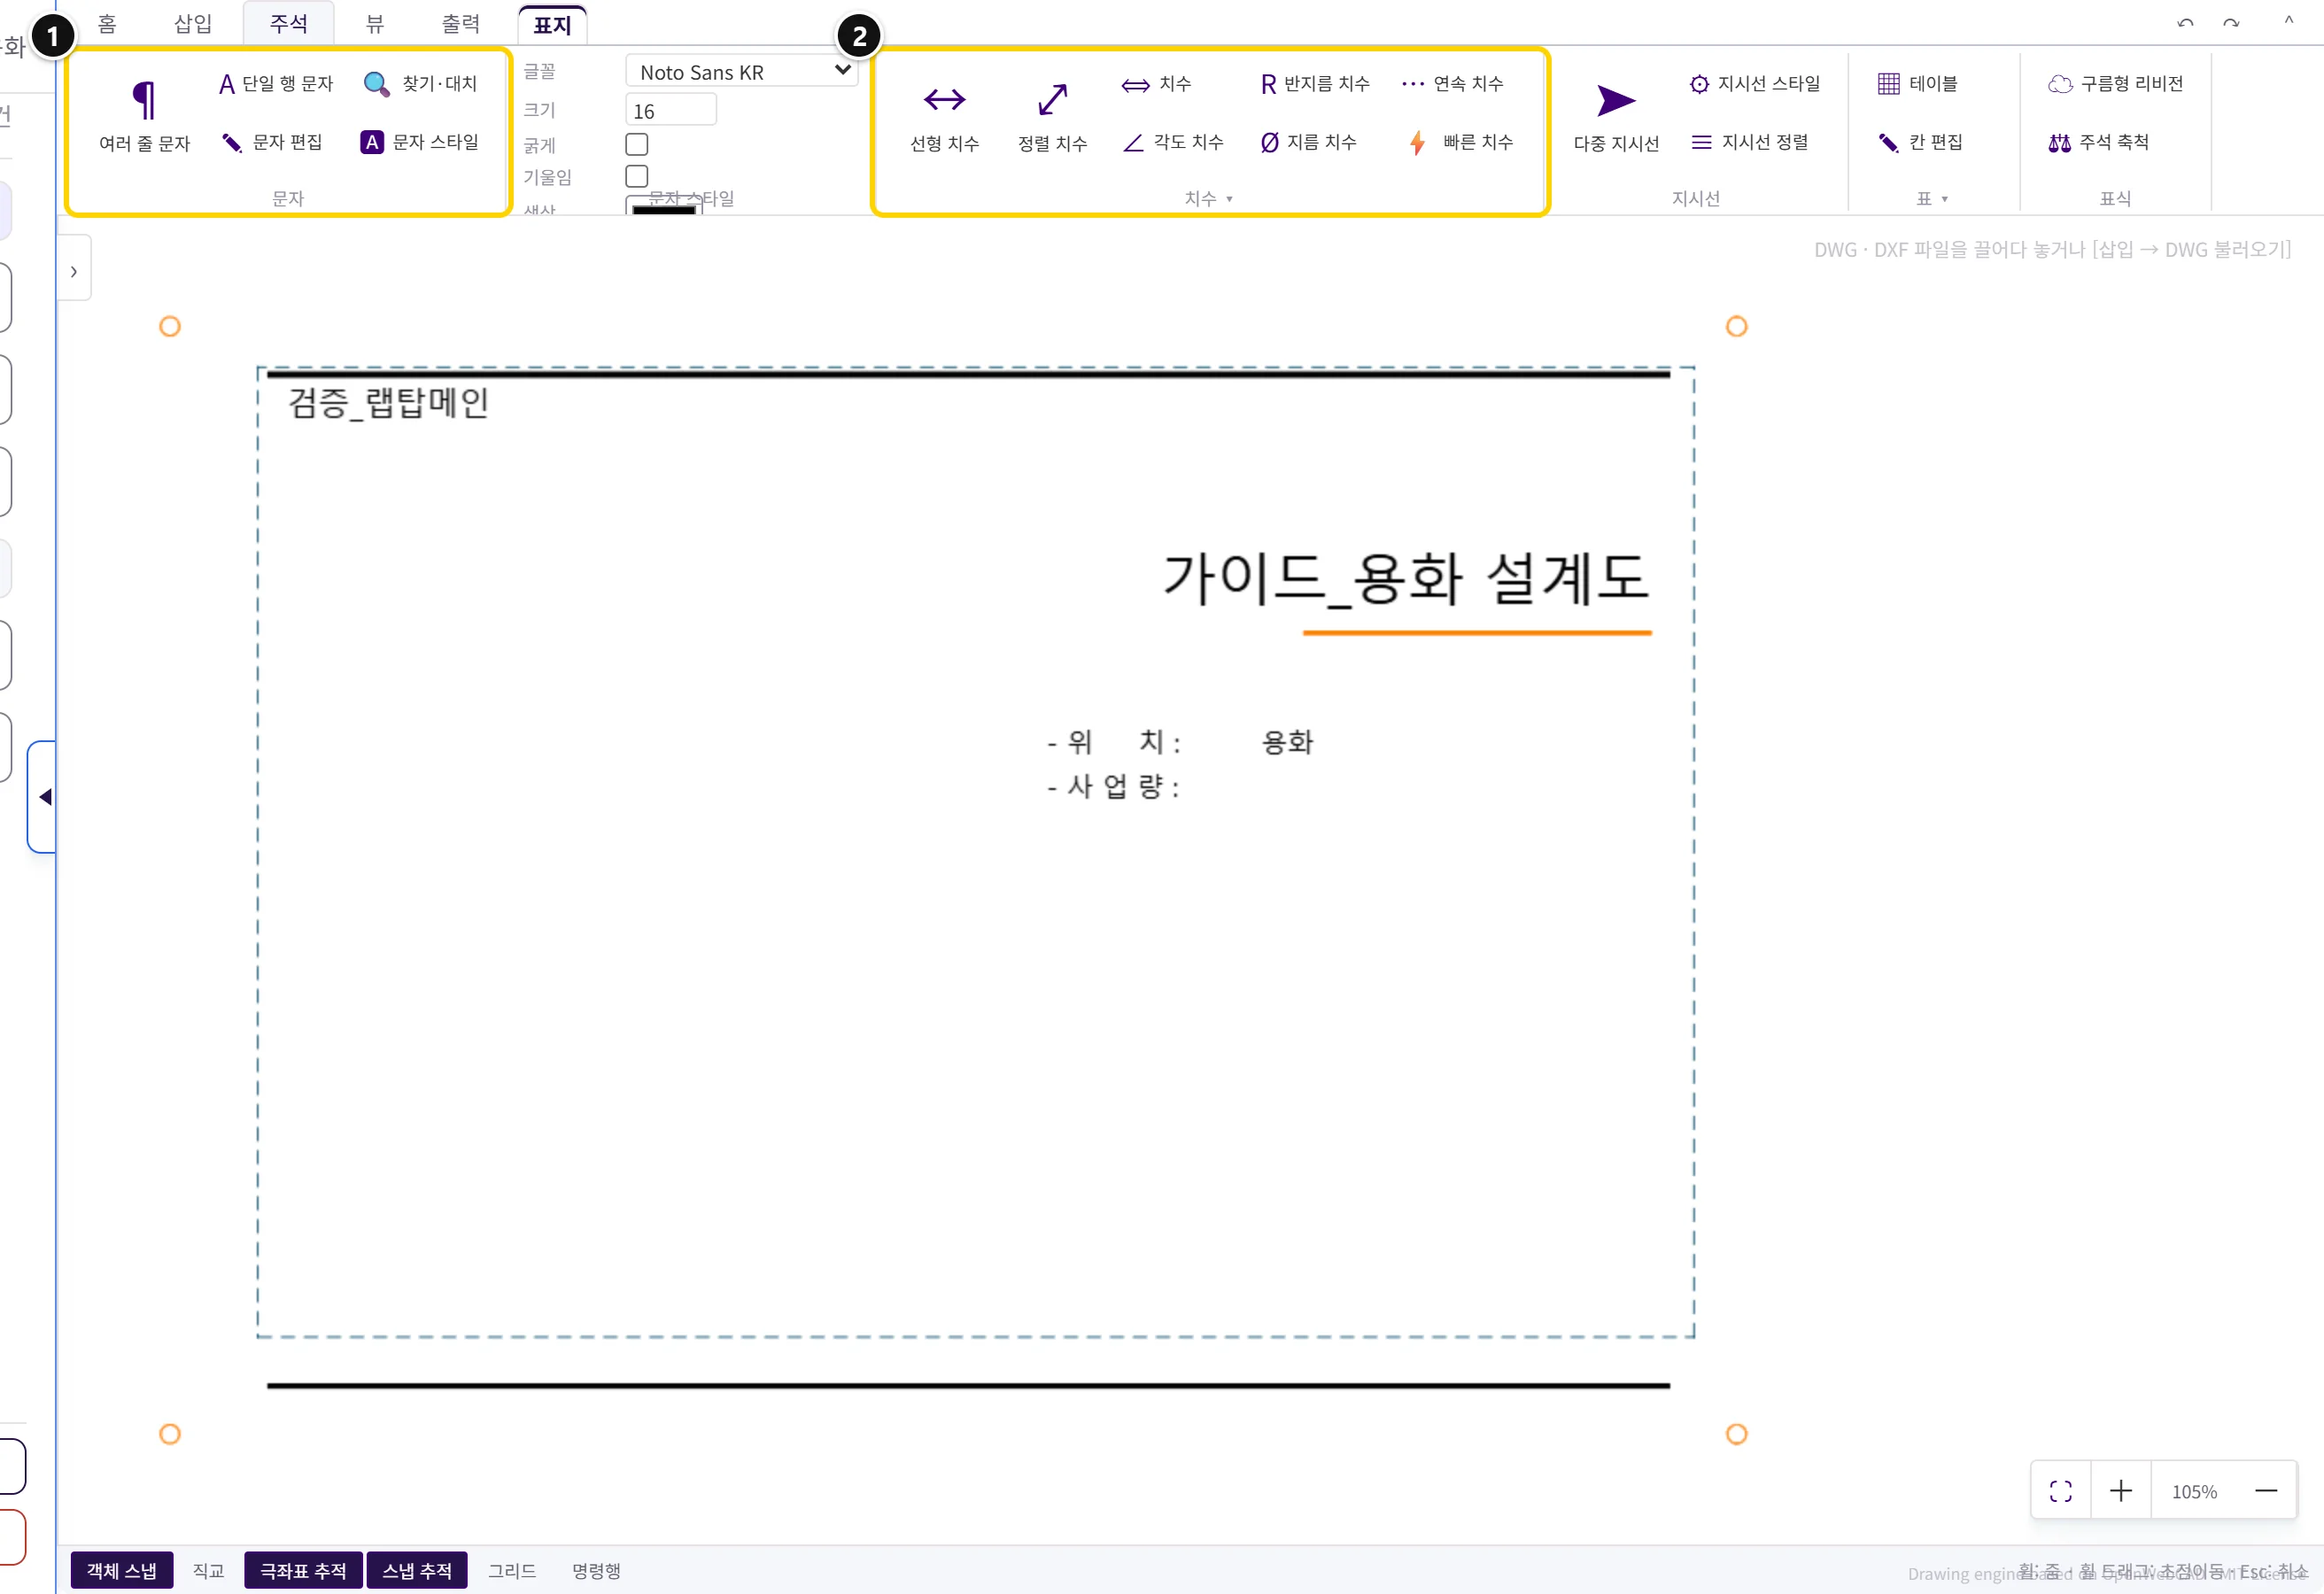This screenshot has height=1594, width=2324.
Task: Collapse the left panel with the black triangle
Action: pos(44,797)
